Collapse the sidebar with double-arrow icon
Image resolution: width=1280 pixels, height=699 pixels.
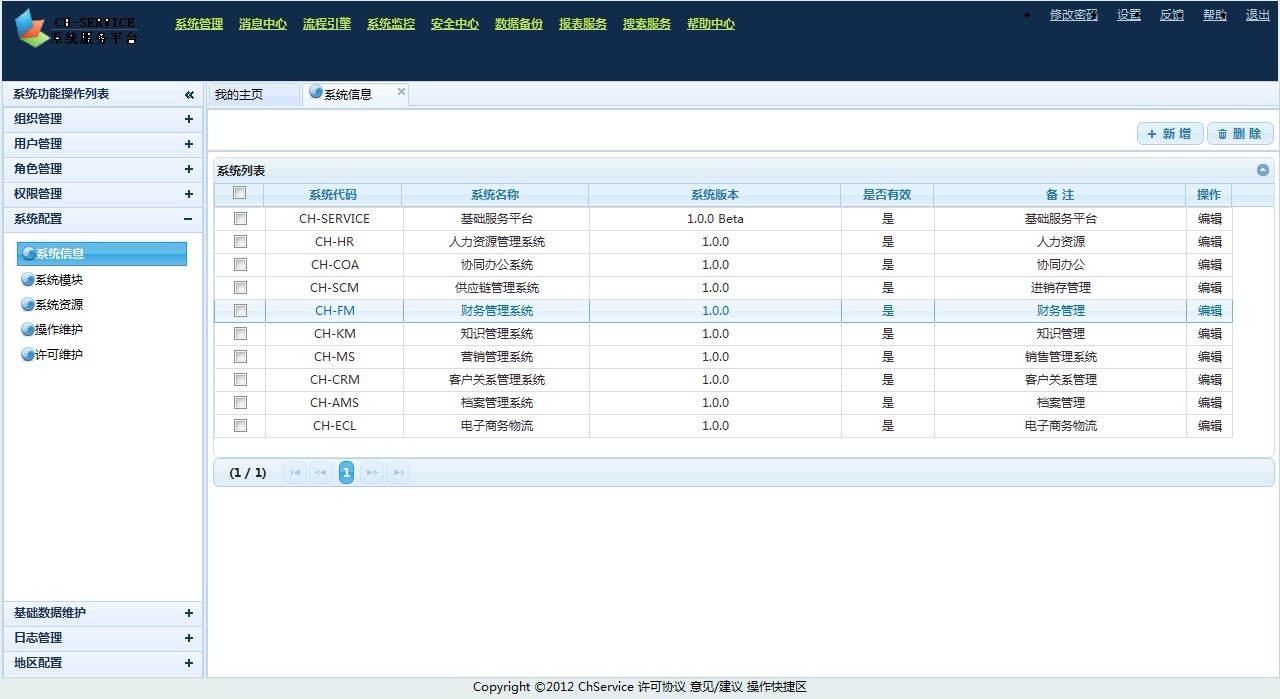pos(189,95)
